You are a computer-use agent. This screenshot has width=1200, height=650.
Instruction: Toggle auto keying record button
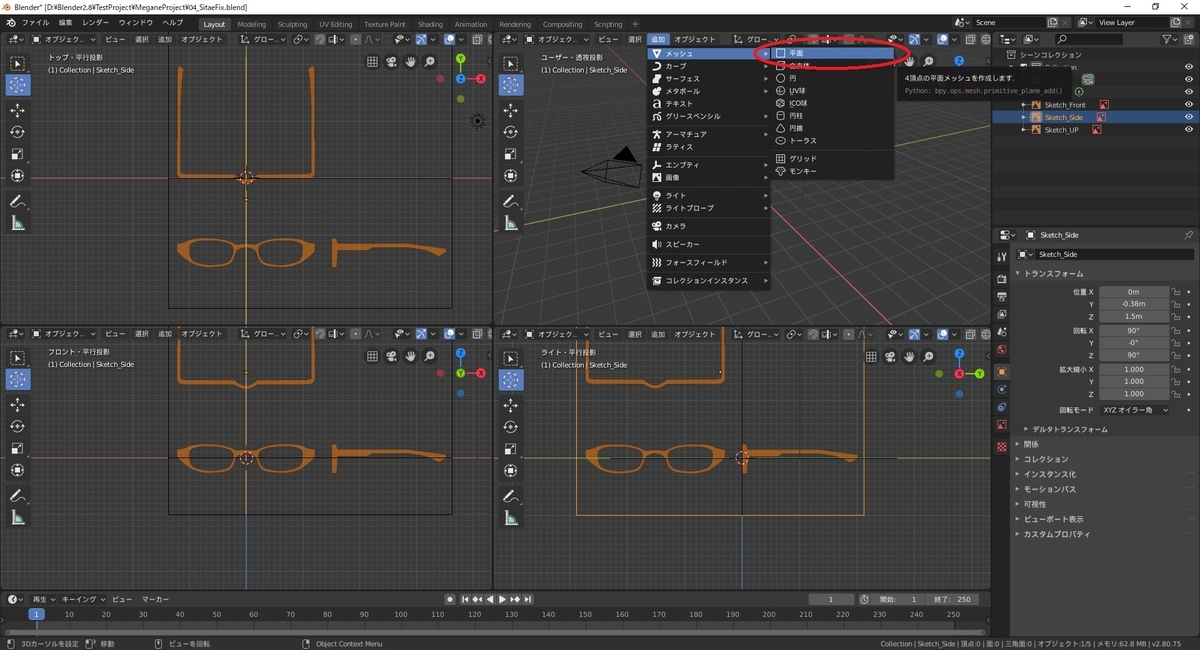click(x=450, y=599)
